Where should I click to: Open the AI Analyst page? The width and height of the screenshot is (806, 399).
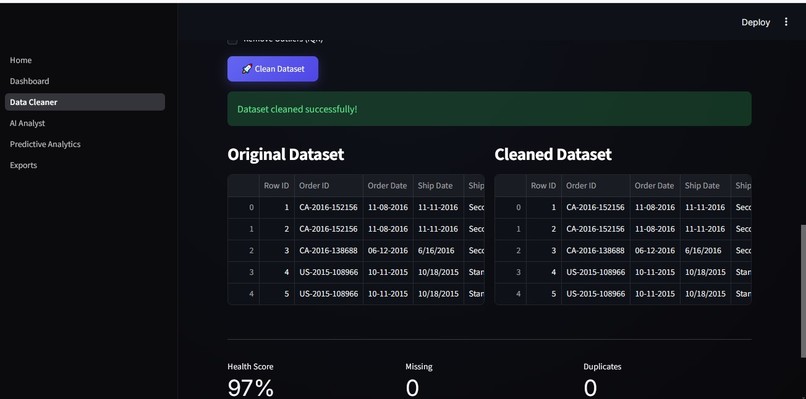click(27, 123)
